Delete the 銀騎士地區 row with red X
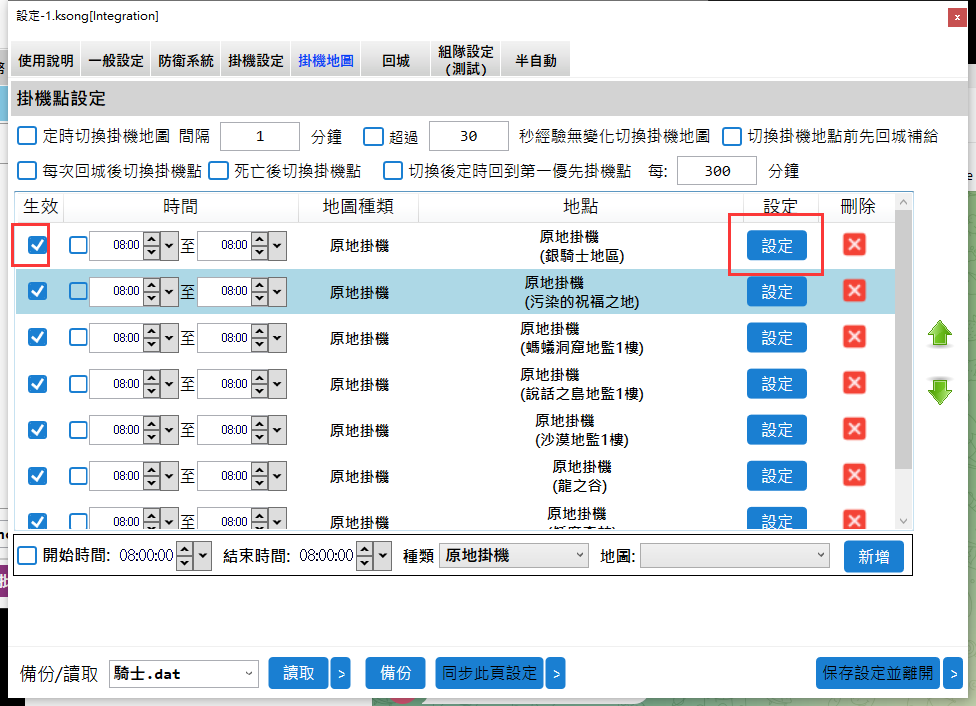 pyautogui.click(x=854, y=245)
